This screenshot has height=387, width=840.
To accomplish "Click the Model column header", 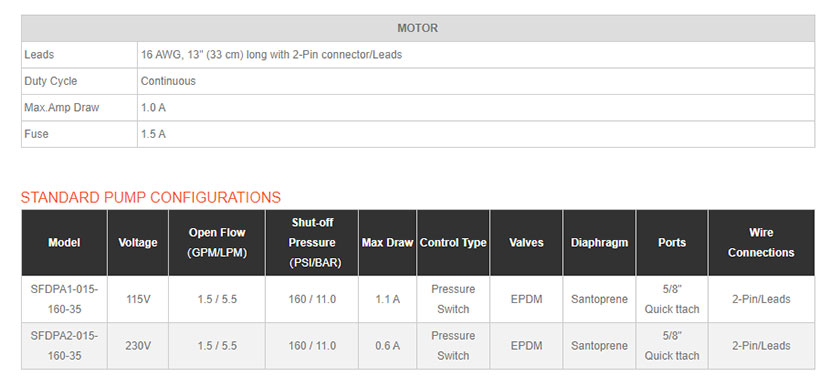I will coord(64,243).
